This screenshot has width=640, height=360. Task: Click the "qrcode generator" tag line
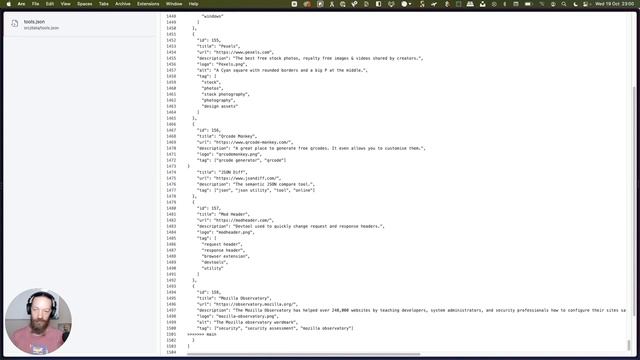pos(241,160)
